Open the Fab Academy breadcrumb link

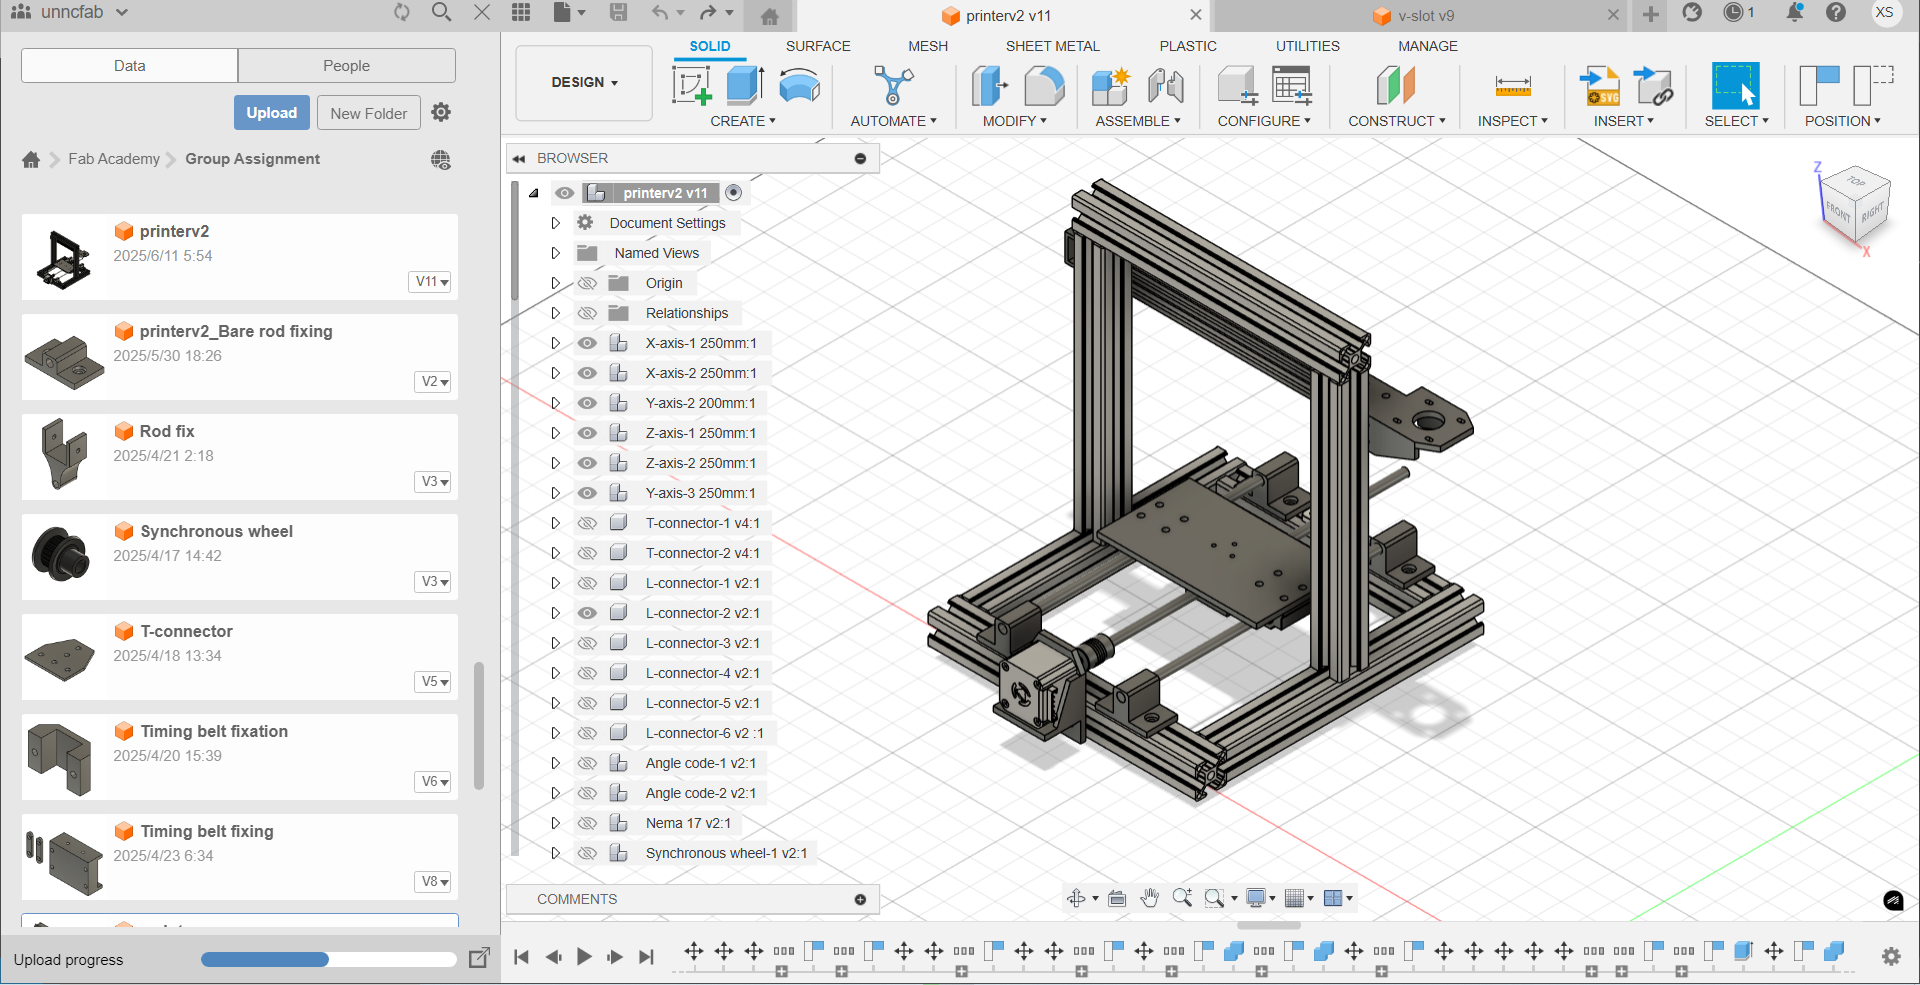click(x=114, y=159)
